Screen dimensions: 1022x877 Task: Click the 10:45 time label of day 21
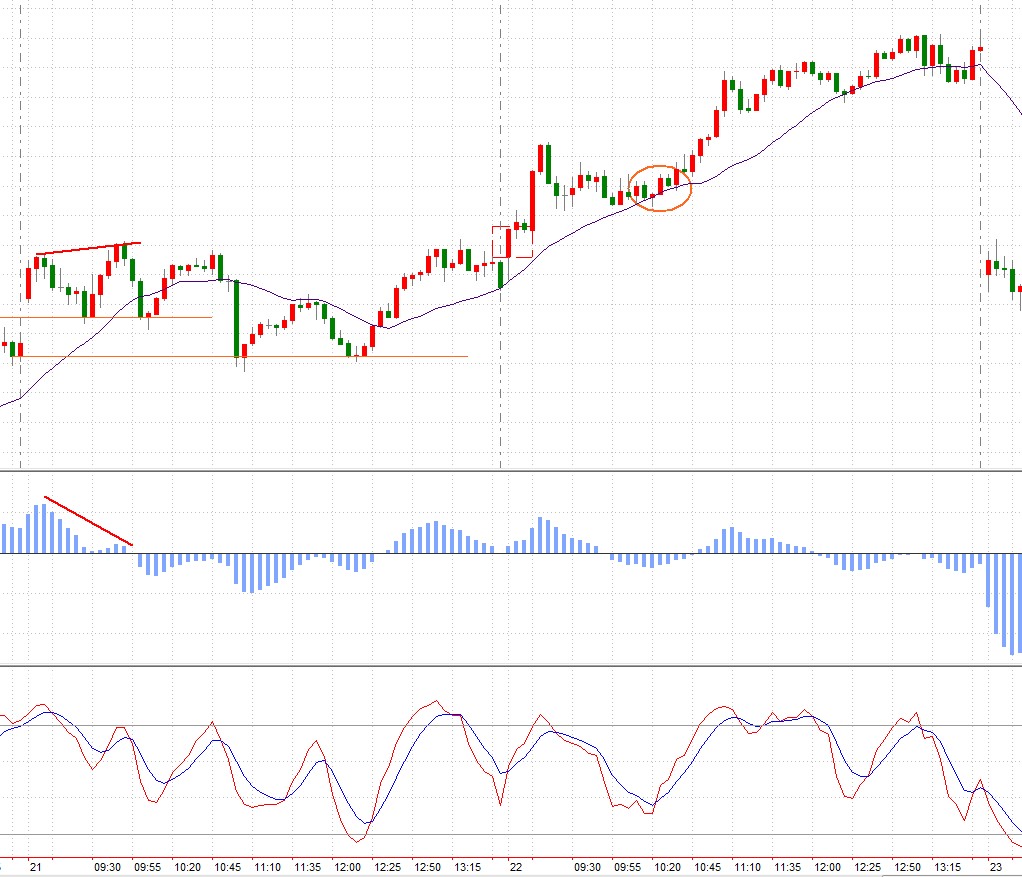[227, 867]
